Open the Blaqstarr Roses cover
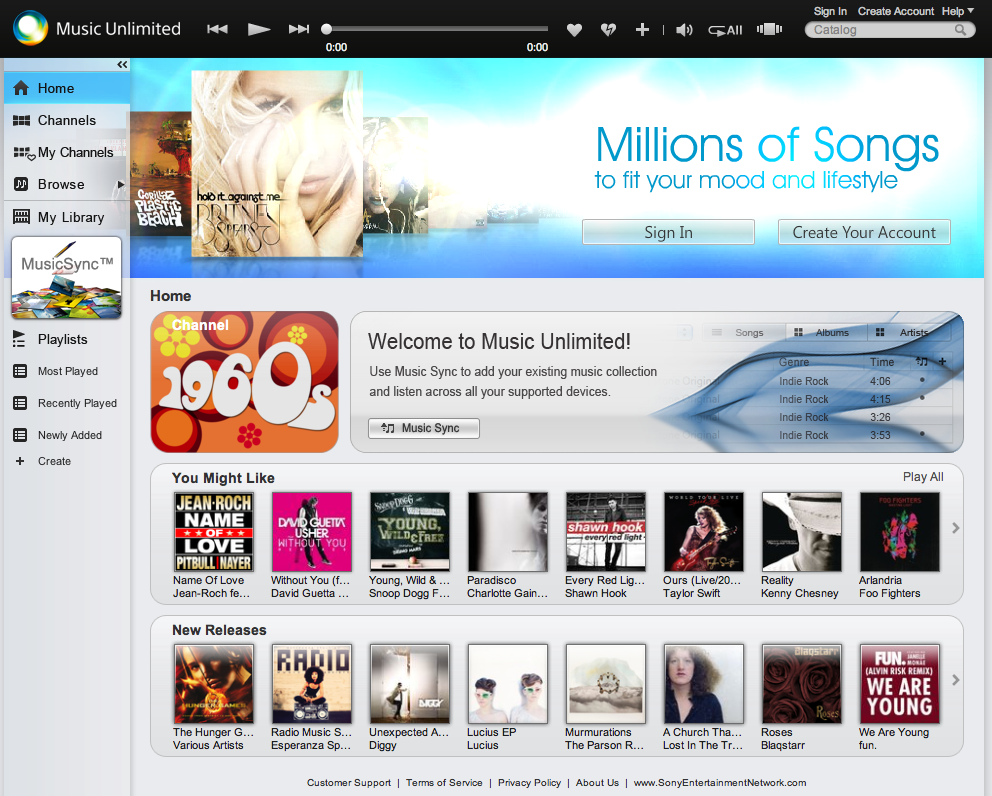The height and width of the screenshot is (796, 992). click(802, 684)
